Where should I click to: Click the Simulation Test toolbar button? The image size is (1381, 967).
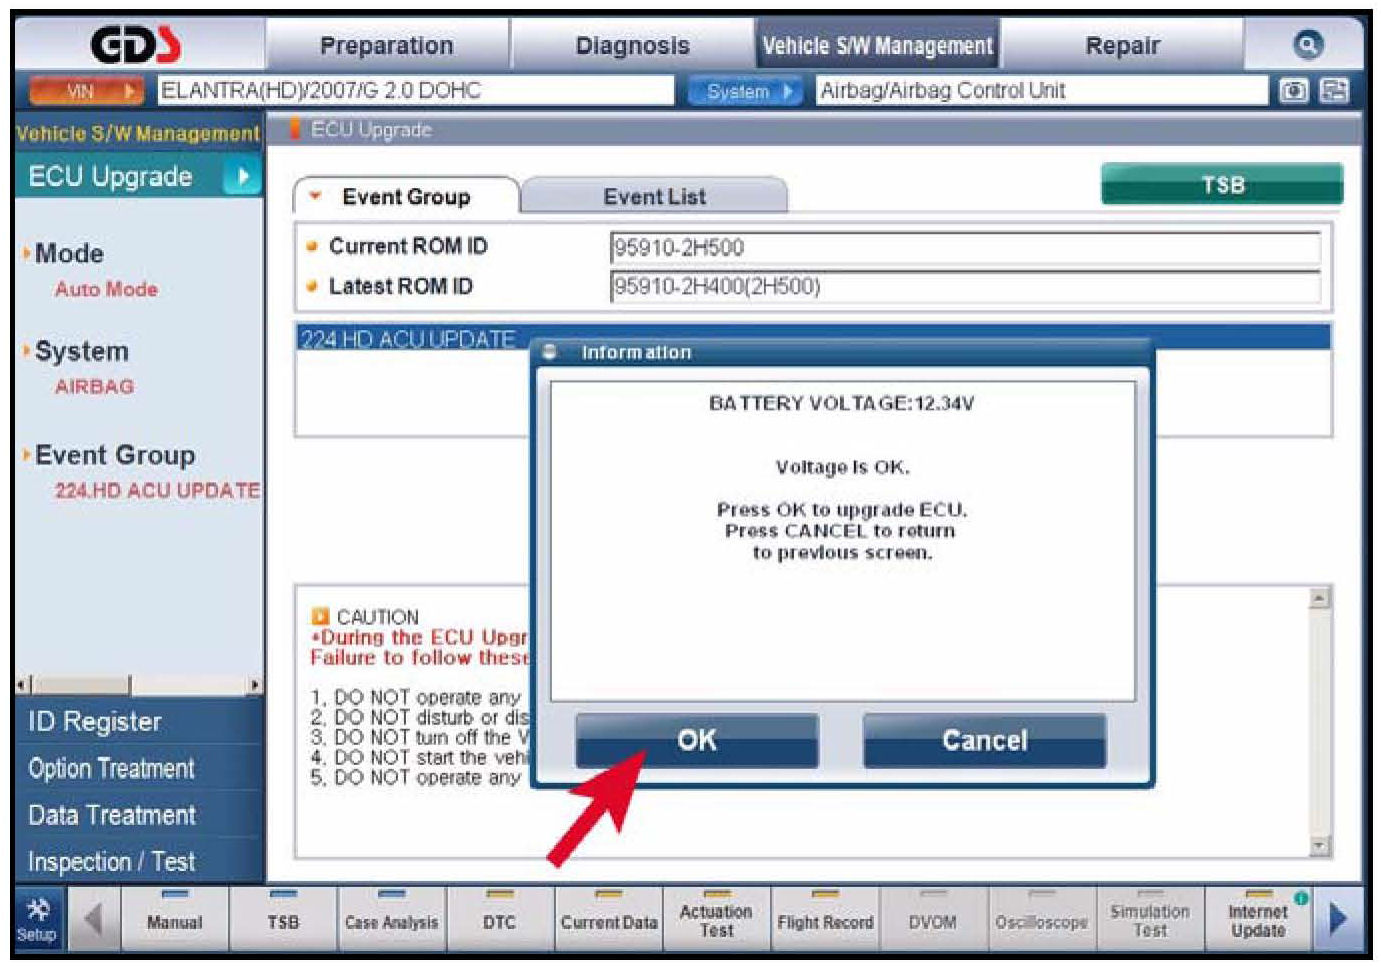tap(1149, 919)
